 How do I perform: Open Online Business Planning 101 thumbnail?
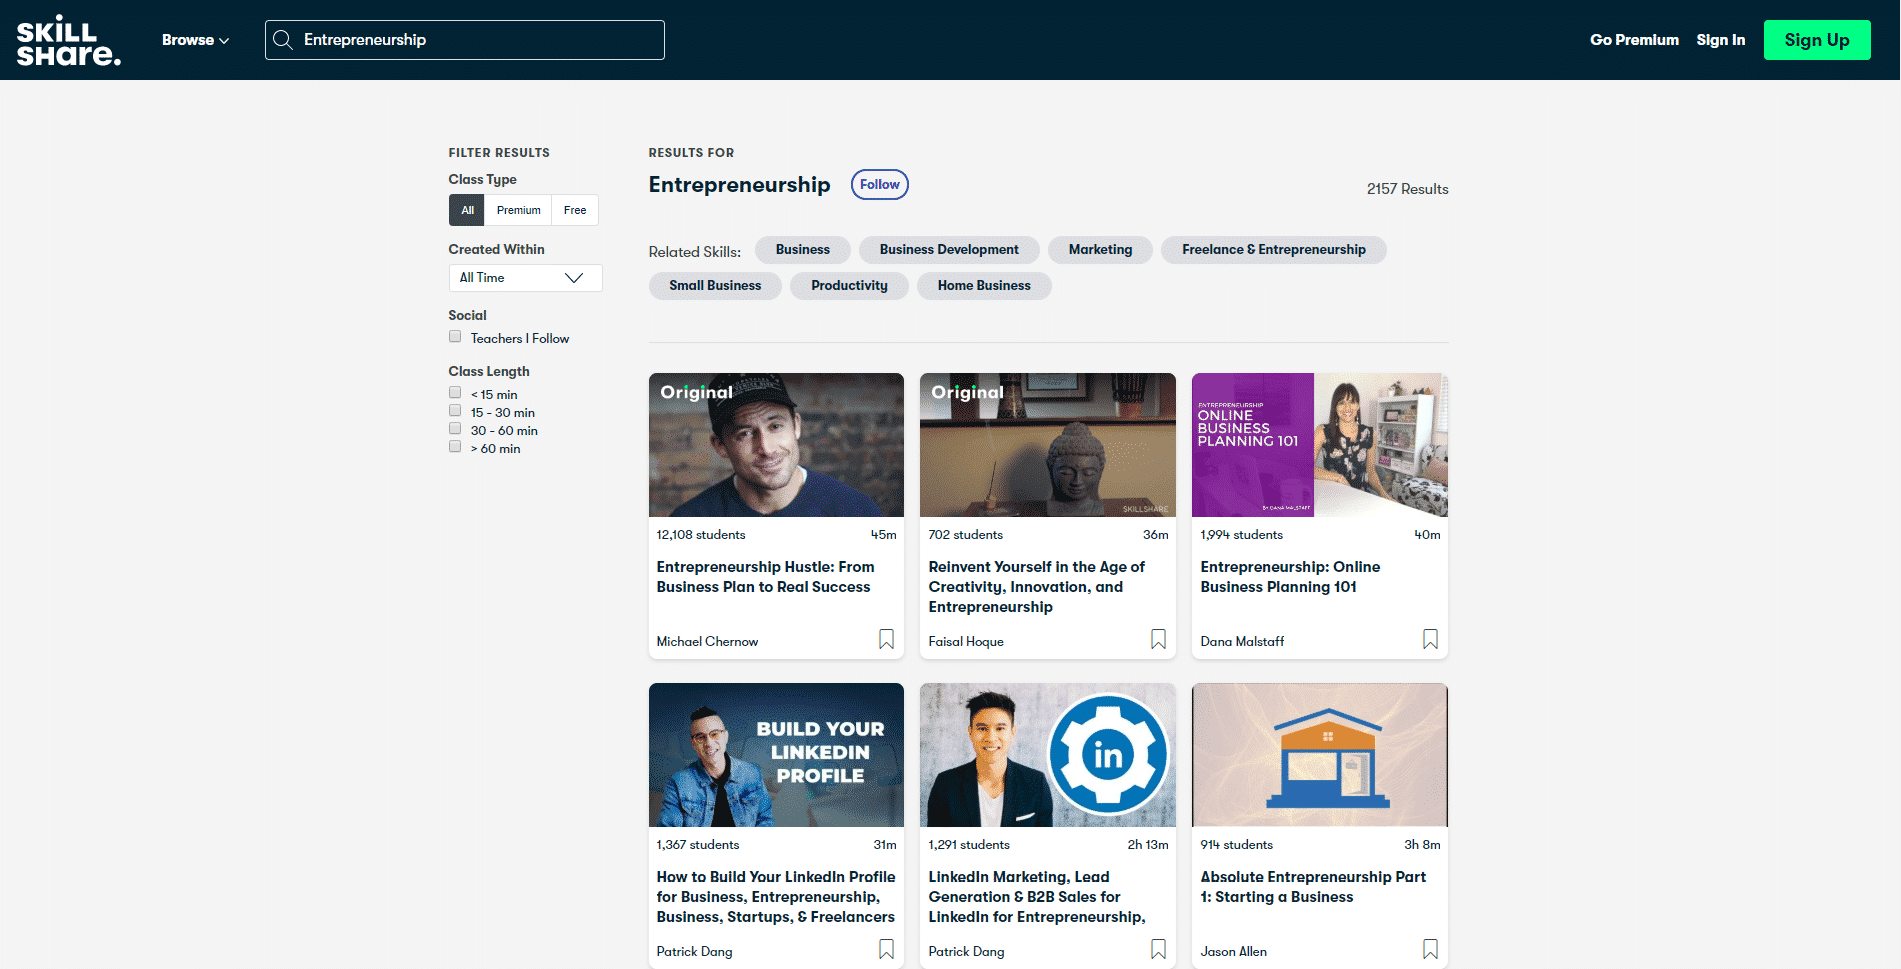tap(1320, 445)
